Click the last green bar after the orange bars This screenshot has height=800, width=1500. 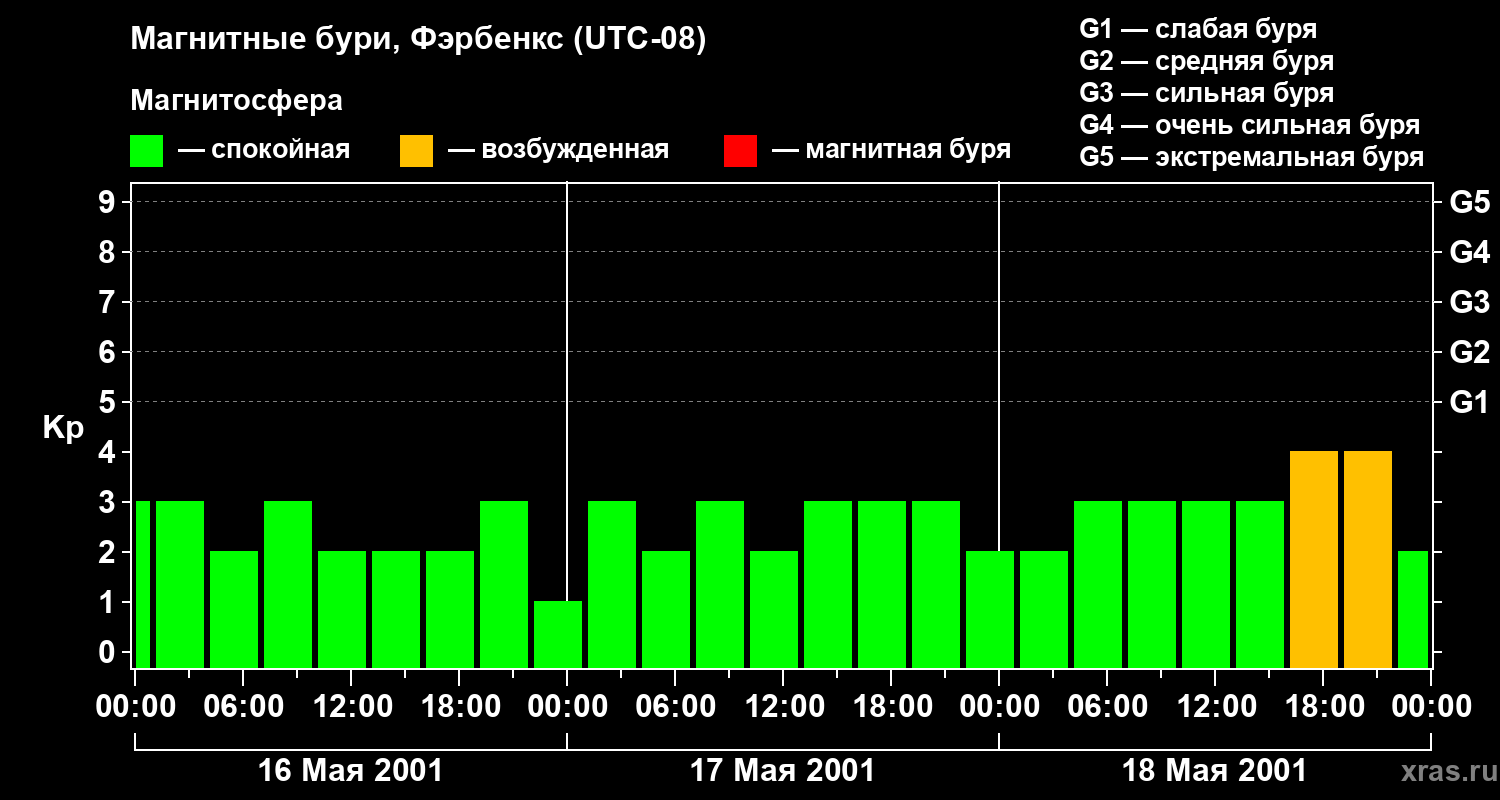click(x=1413, y=610)
